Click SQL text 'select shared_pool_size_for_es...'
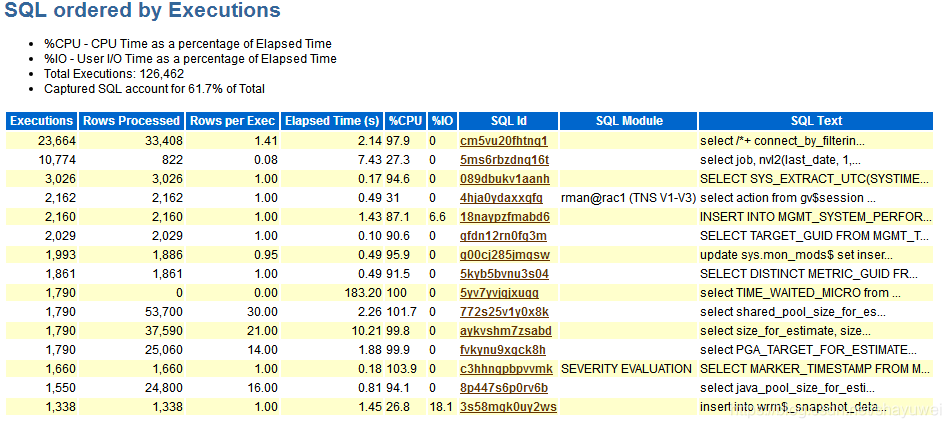Screen dimensions: 951x428 coord(793,312)
